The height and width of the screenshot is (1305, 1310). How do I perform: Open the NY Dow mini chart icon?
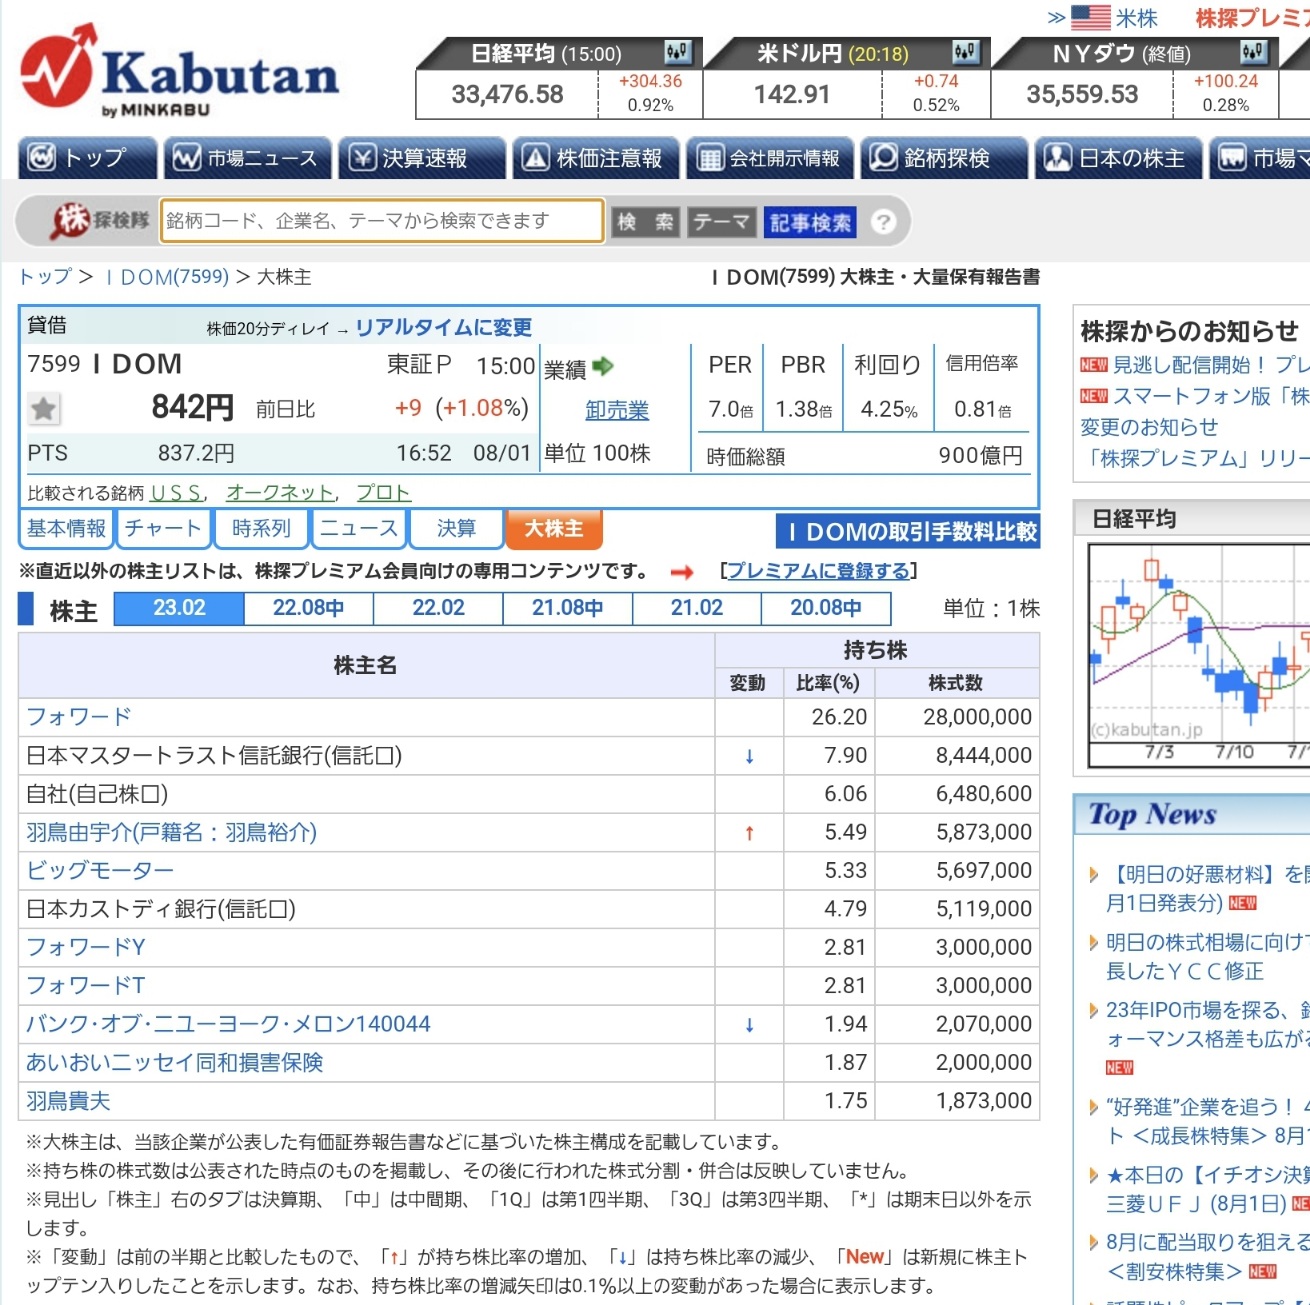point(1254,52)
